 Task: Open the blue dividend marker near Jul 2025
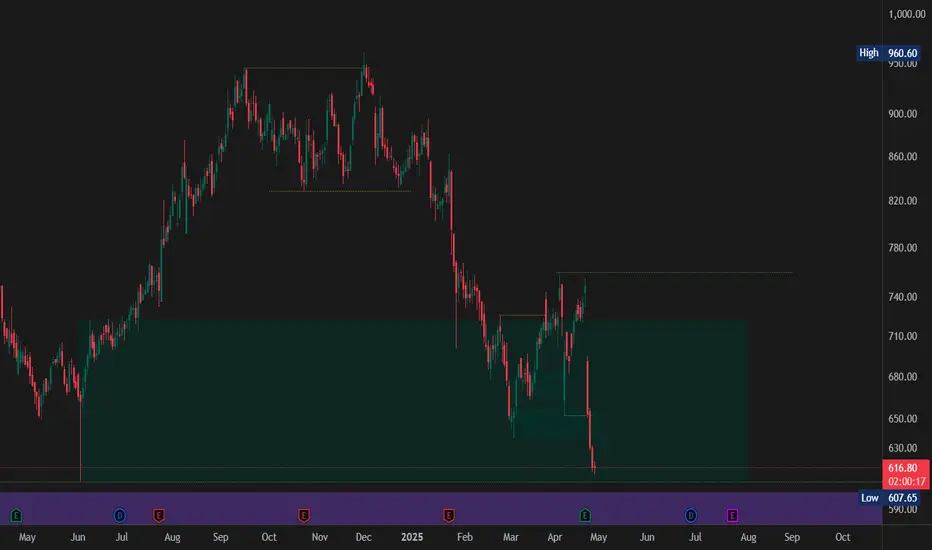click(691, 515)
